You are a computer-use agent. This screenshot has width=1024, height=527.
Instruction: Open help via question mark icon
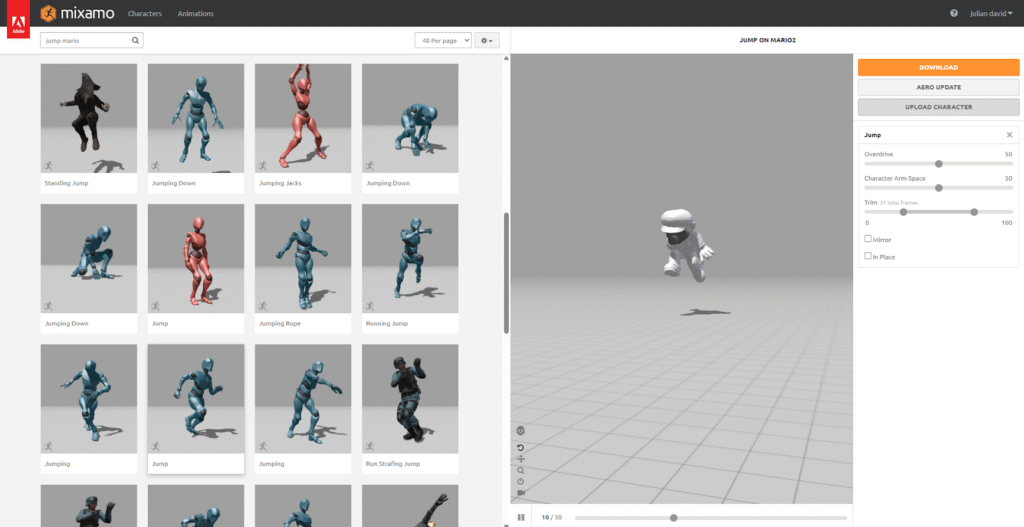(x=953, y=13)
